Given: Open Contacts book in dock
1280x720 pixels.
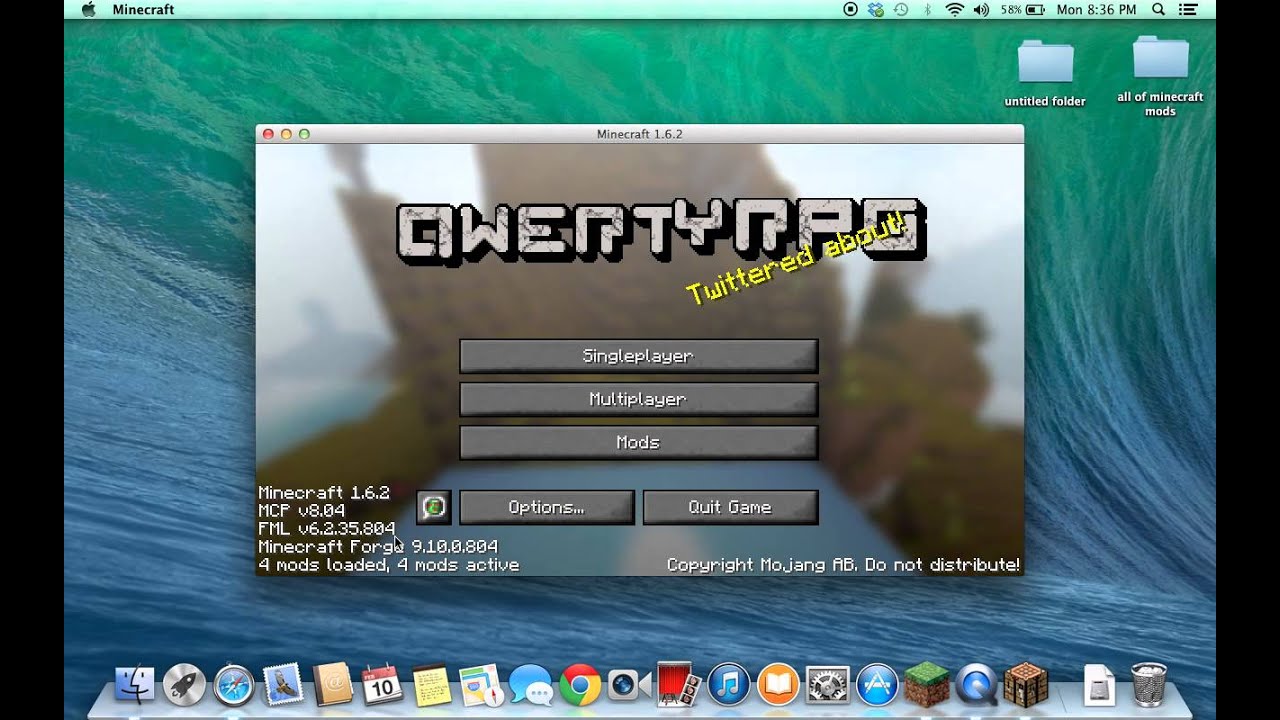Looking at the screenshot, I should click(x=332, y=685).
